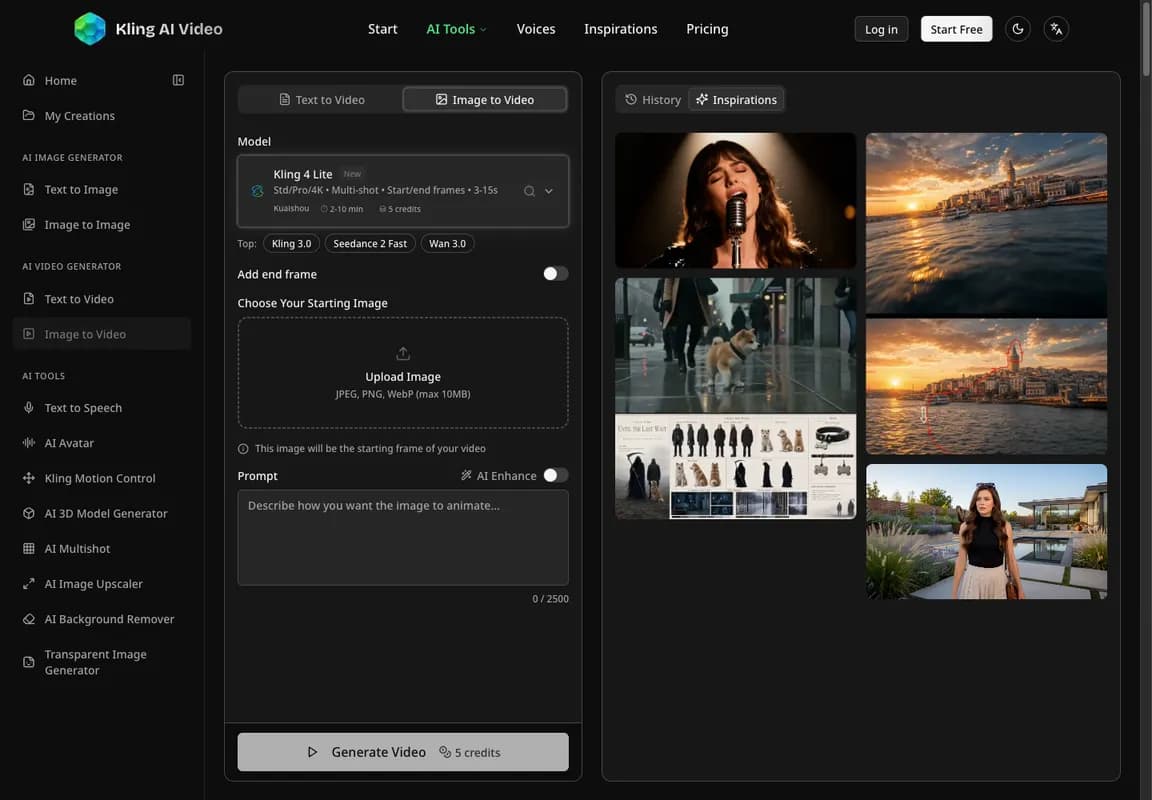Click the Text to Video sidebar icon
1152x800 pixels.
[29, 299]
